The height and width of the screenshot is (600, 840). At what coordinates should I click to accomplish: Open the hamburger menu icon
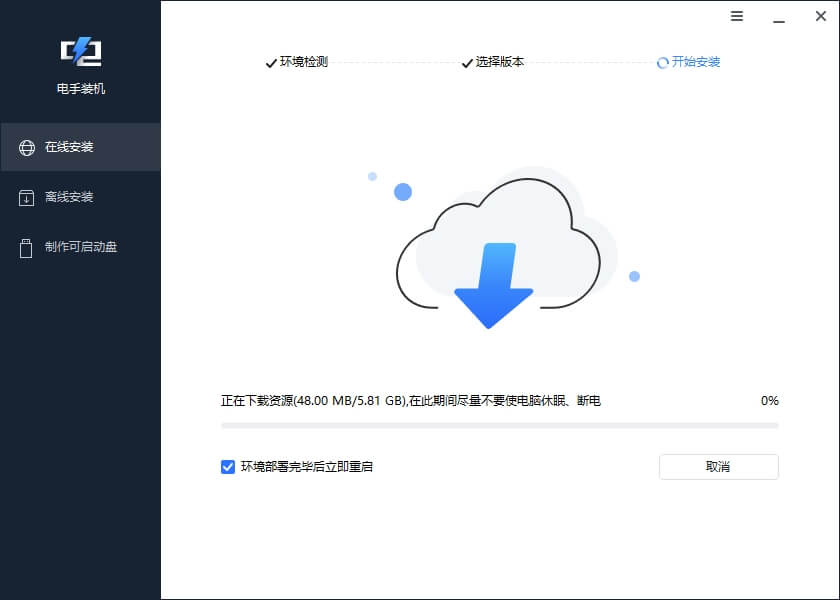tap(737, 16)
